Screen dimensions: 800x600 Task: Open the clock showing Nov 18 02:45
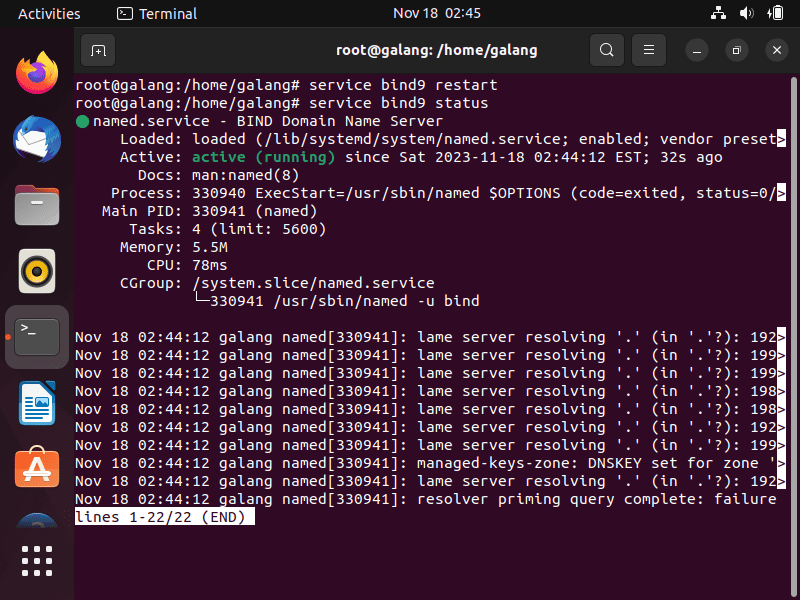(x=437, y=13)
